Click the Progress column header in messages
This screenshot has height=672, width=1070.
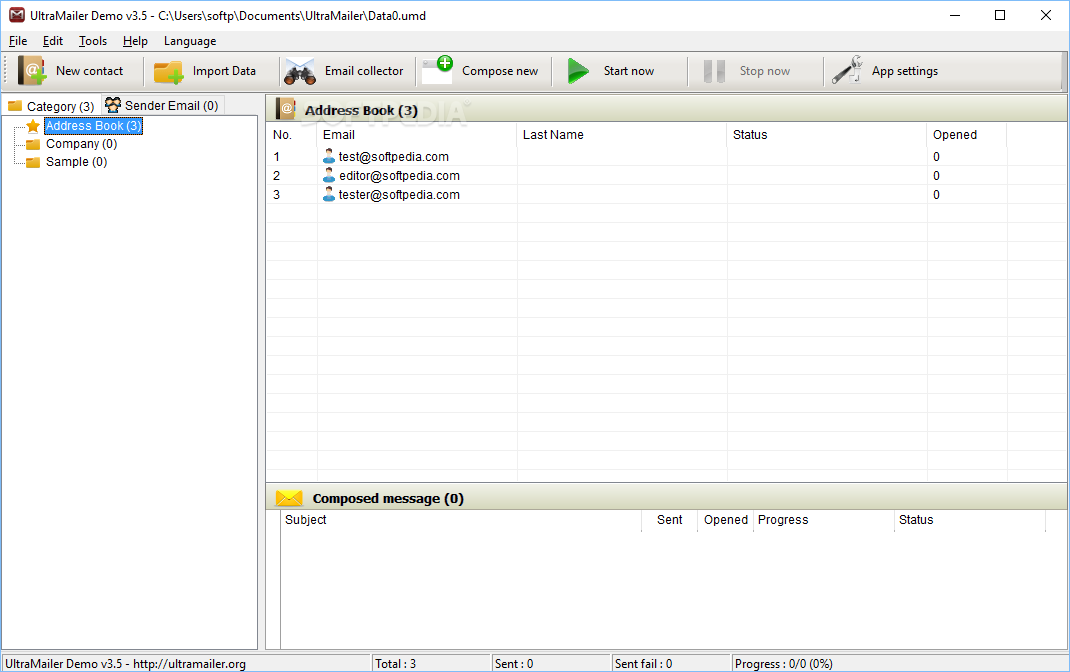[824, 520]
